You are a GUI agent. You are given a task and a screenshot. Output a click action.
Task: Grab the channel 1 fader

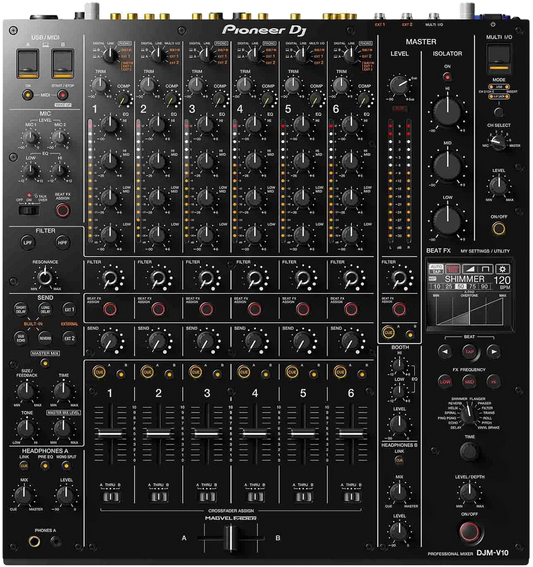(x=110, y=434)
